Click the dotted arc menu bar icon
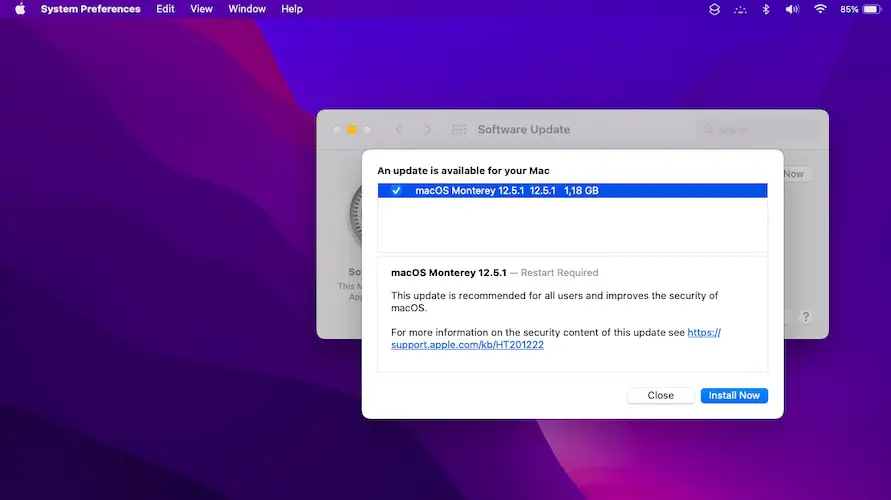This screenshot has width=891, height=500. click(x=740, y=9)
